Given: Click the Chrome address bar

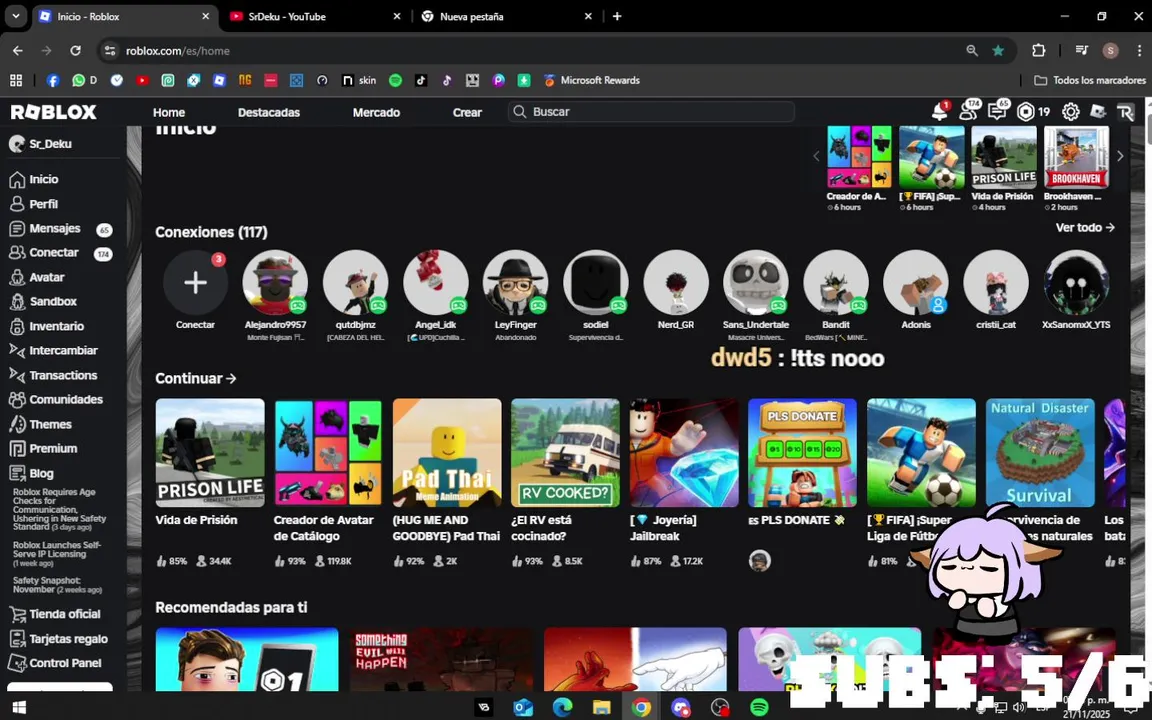Looking at the screenshot, I should point(536,51).
